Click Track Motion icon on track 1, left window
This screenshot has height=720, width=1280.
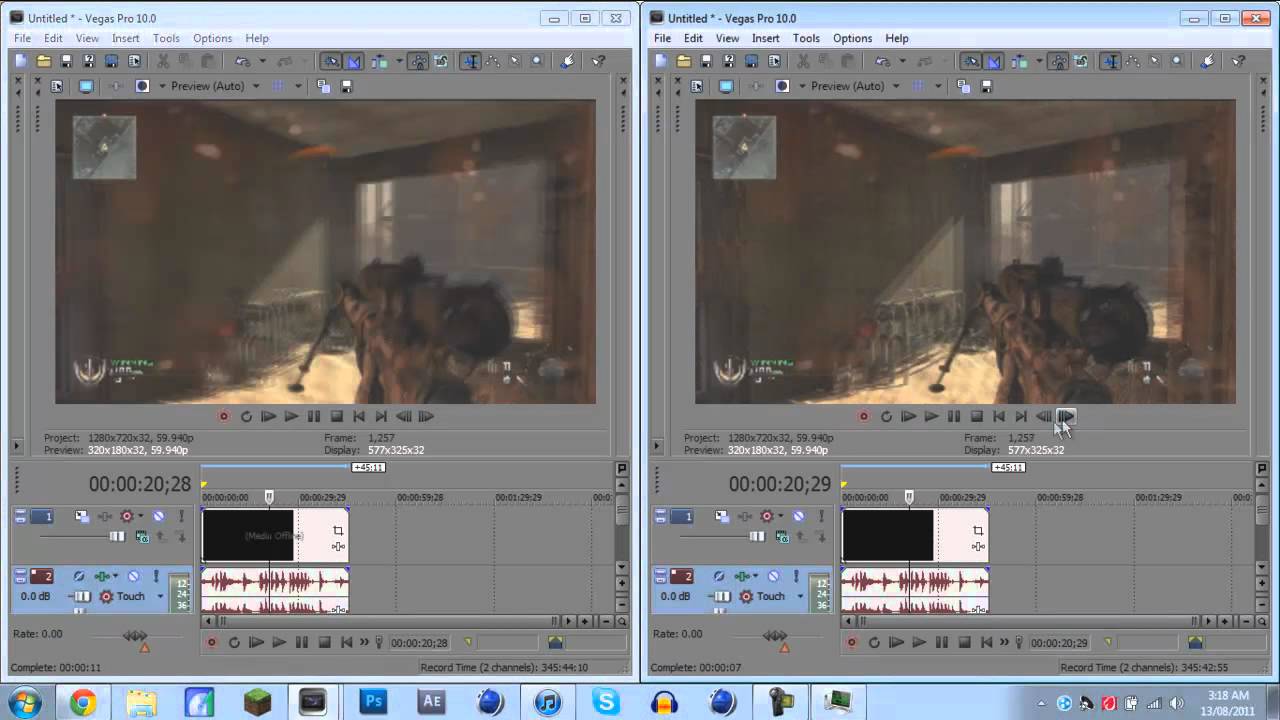(81, 516)
